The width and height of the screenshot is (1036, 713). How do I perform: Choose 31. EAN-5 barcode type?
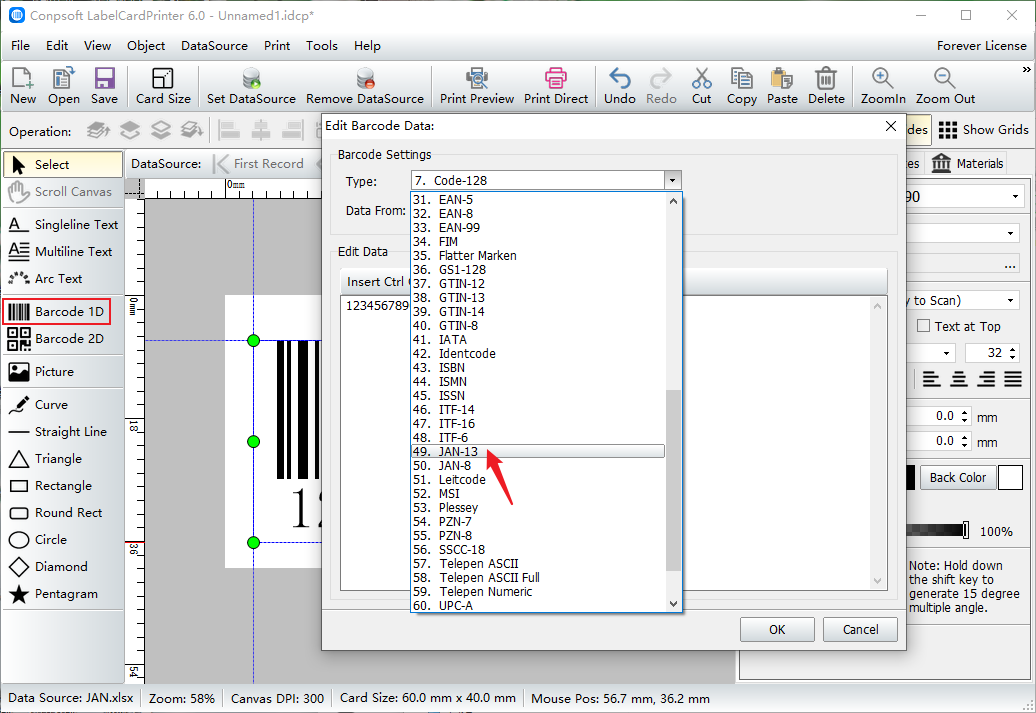click(x=538, y=200)
